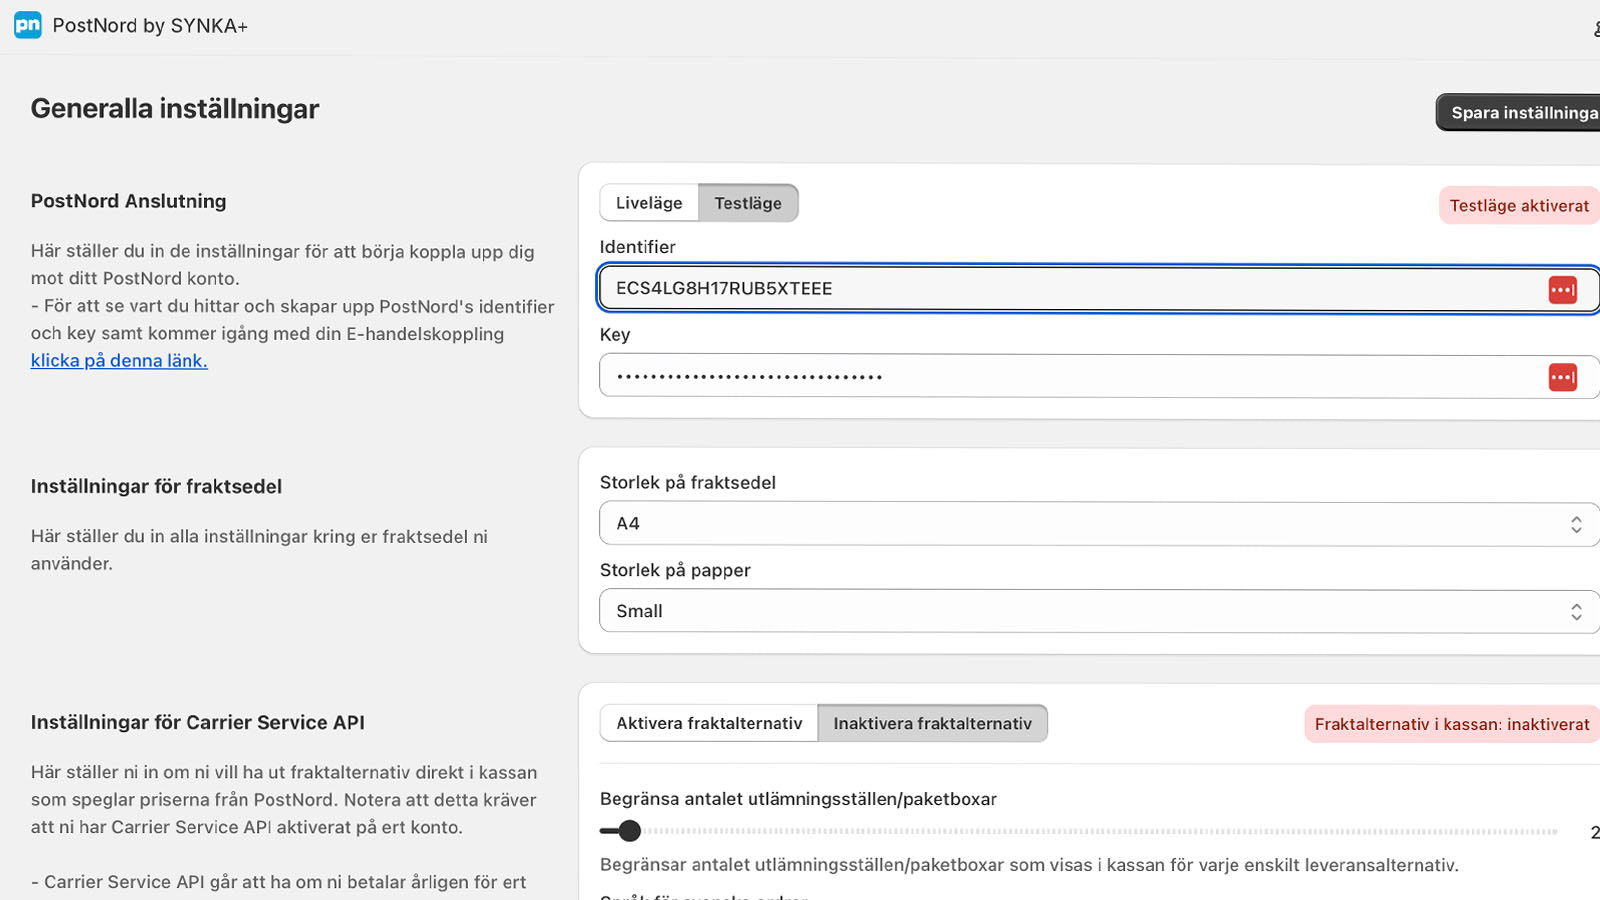The width and height of the screenshot is (1600, 900).
Task: Click the 'Fraktalternativ i kassan: inaktiverat' badge
Action: pyautogui.click(x=1452, y=724)
